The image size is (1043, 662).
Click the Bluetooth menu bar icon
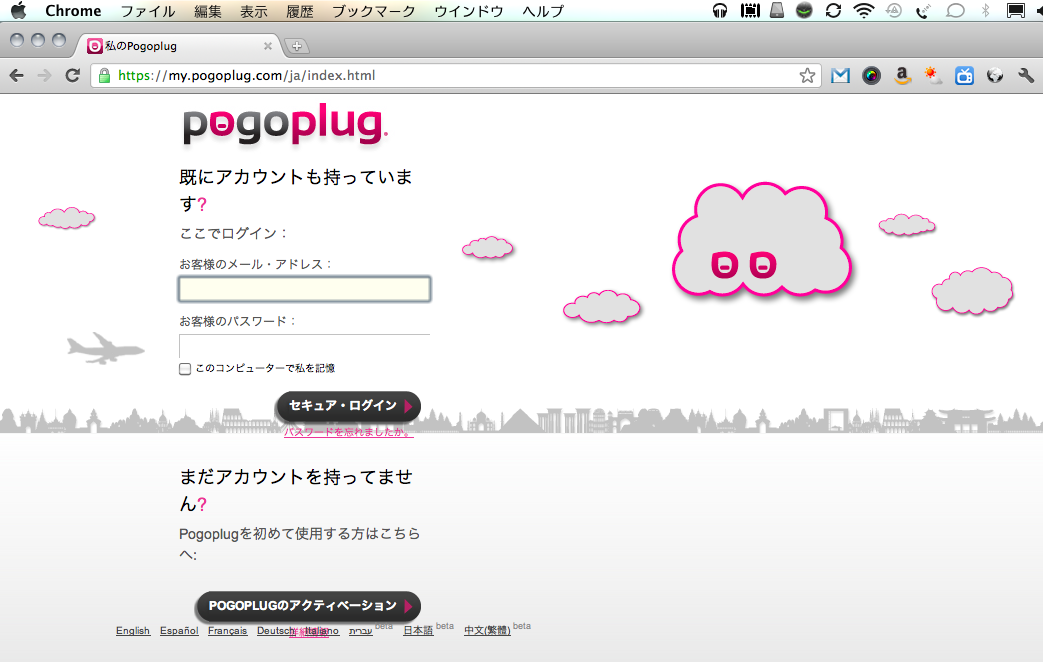986,11
